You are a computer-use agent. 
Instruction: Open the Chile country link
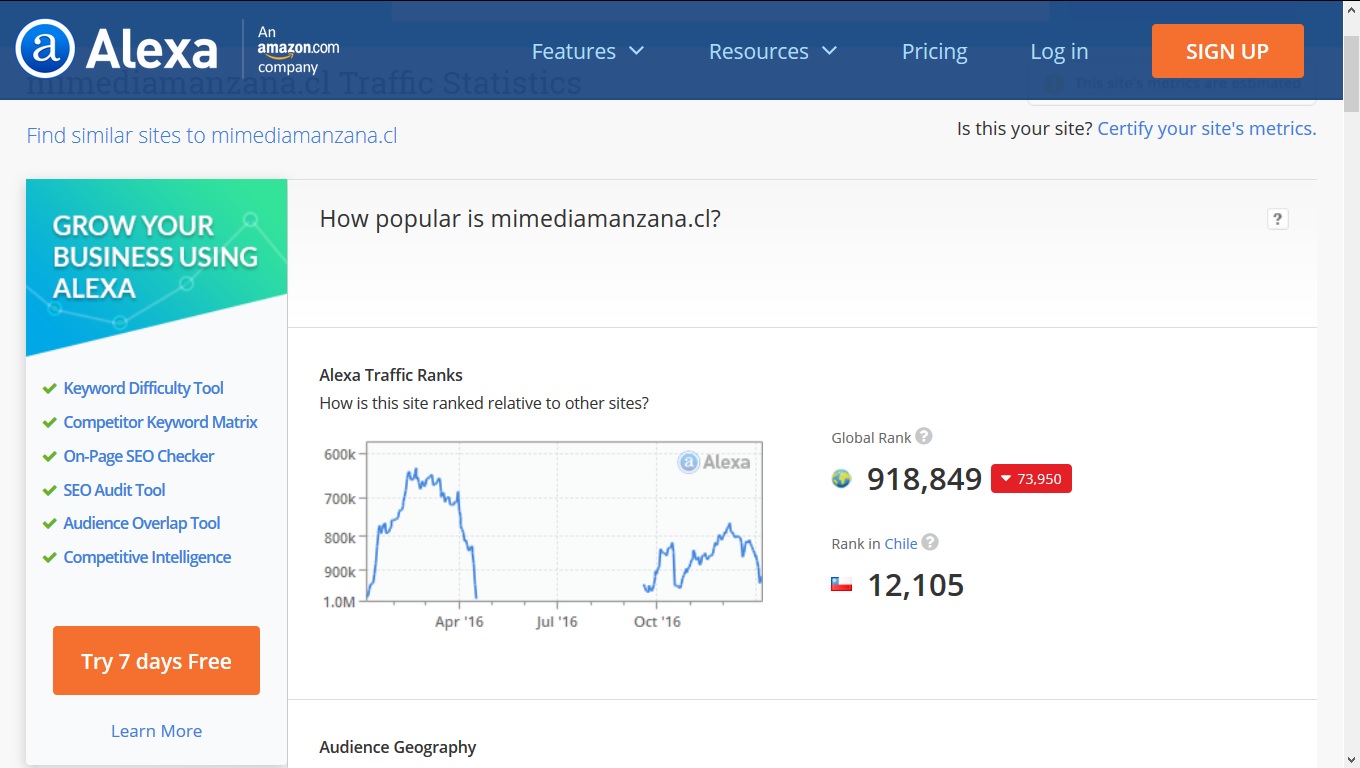click(901, 543)
